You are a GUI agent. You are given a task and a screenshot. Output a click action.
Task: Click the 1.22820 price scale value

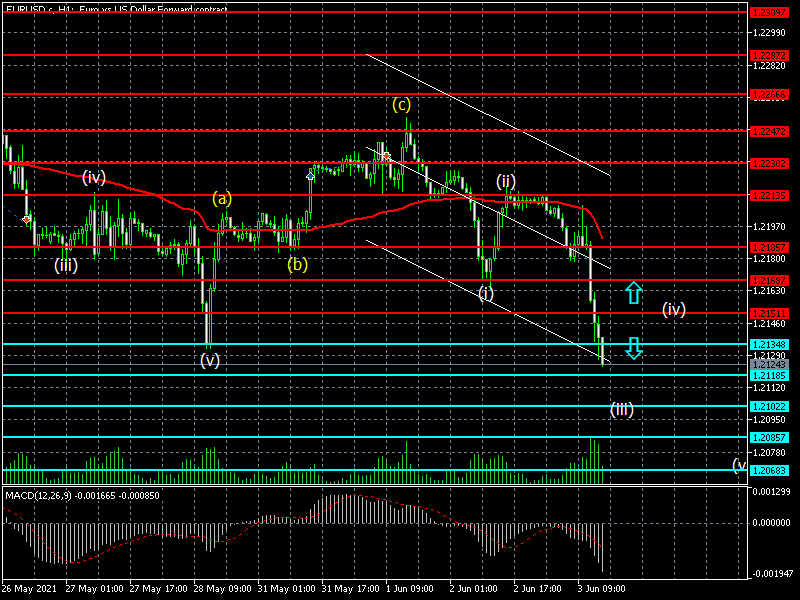coord(769,65)
